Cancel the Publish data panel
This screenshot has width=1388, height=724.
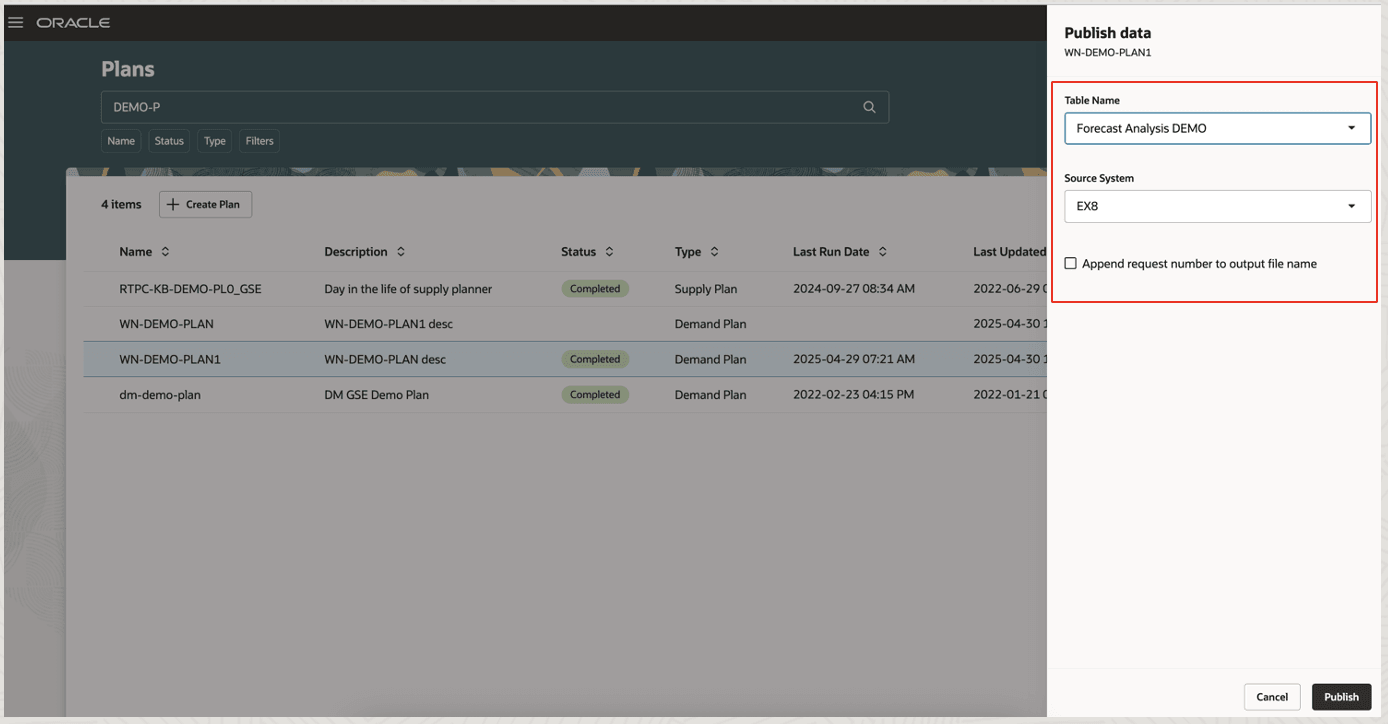click(x=1272, y=697)
